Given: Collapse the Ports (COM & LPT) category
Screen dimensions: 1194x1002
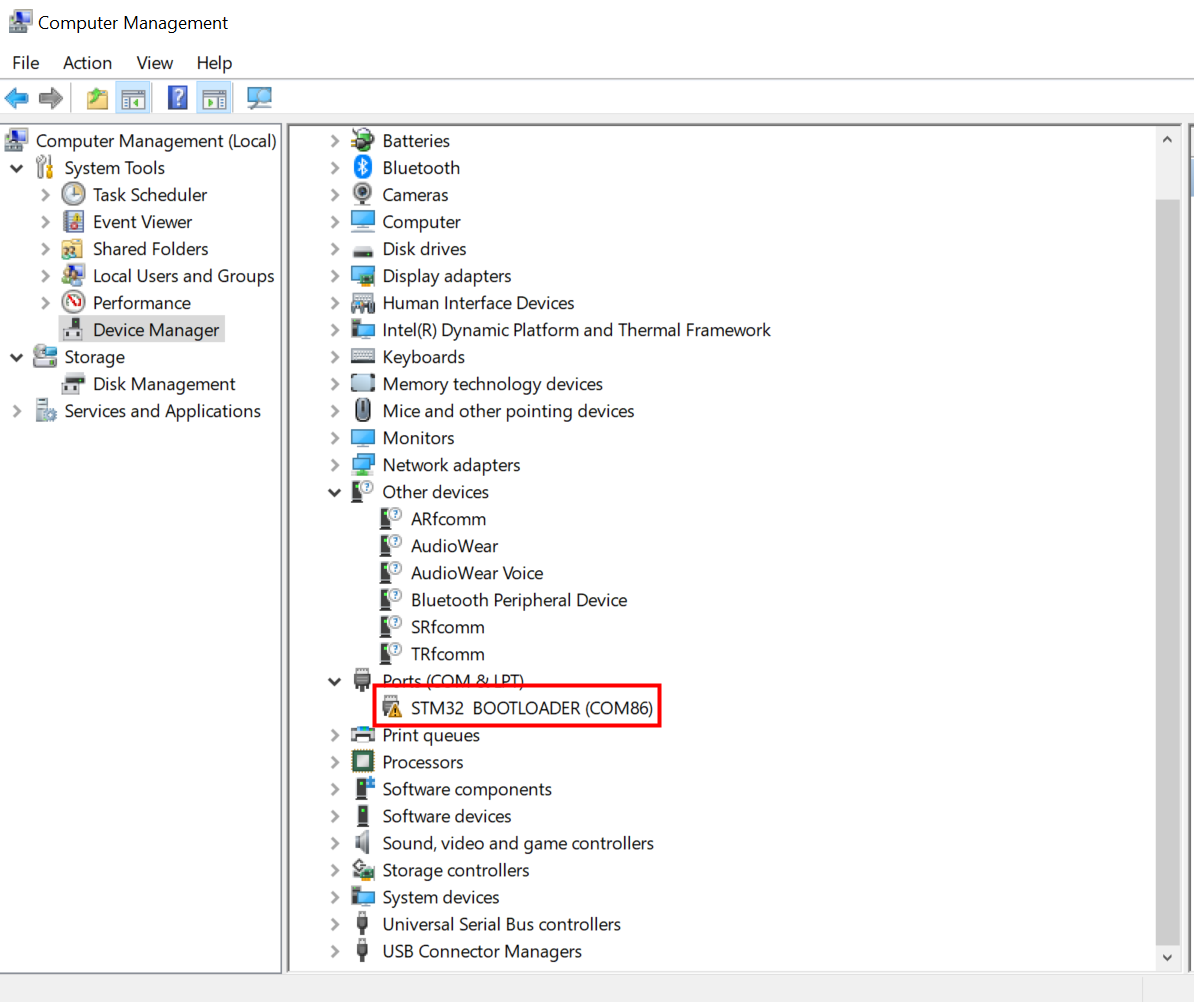Looking at the screenshot, I should [334, 681].
